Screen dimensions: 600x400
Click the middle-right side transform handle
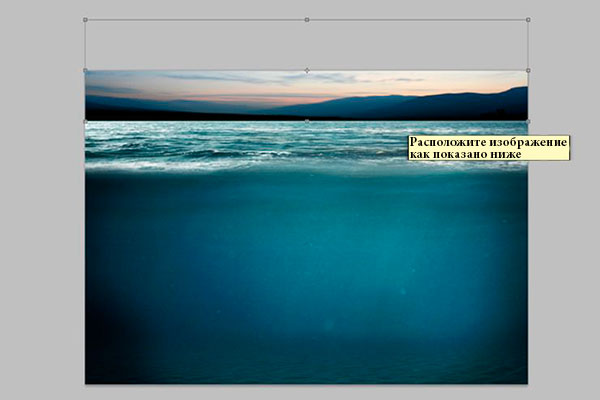tap(528, 70)
